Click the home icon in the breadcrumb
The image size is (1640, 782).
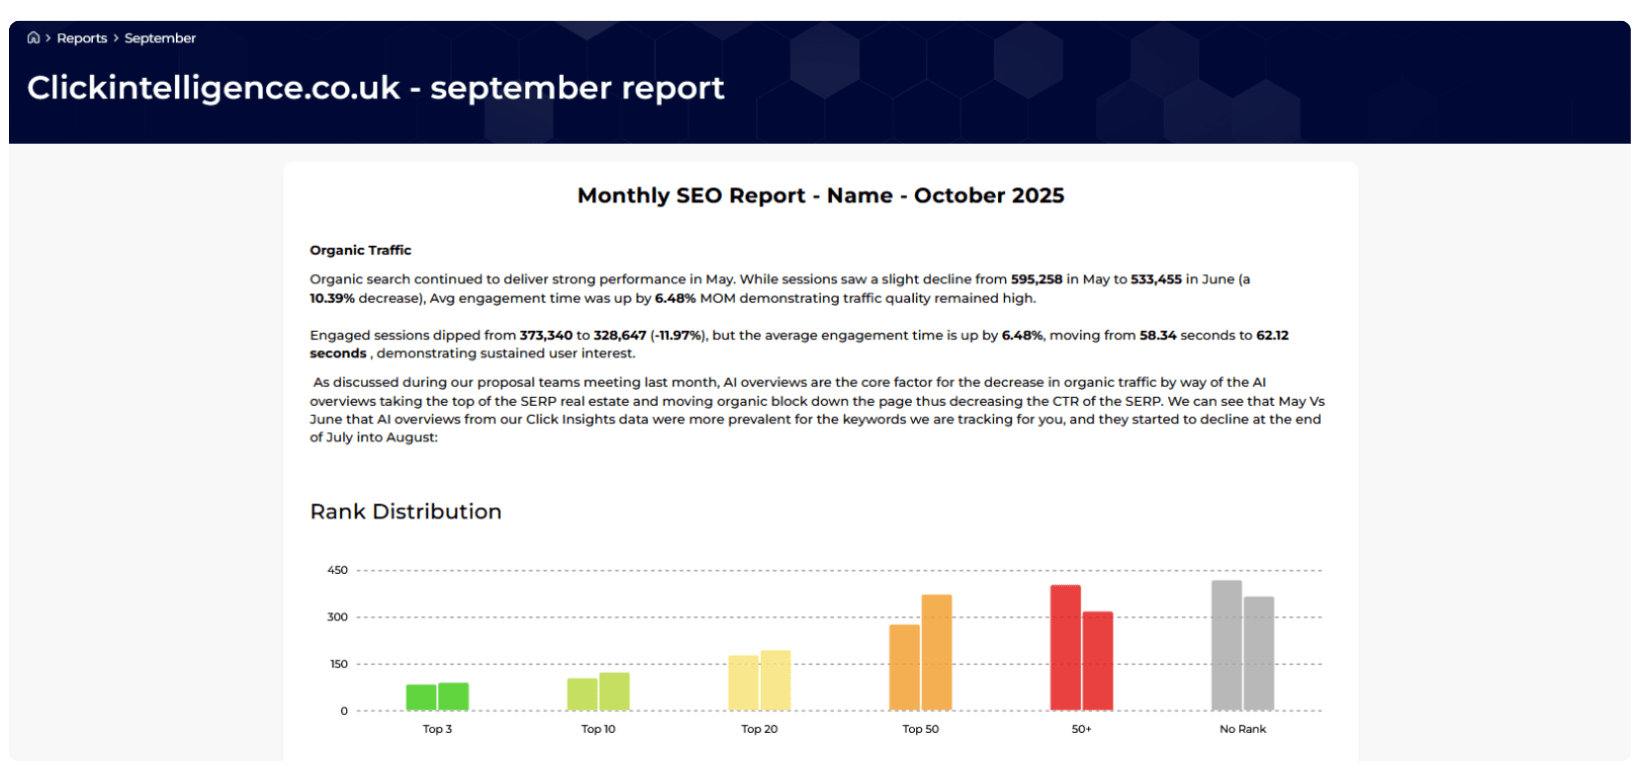(33, 38)
